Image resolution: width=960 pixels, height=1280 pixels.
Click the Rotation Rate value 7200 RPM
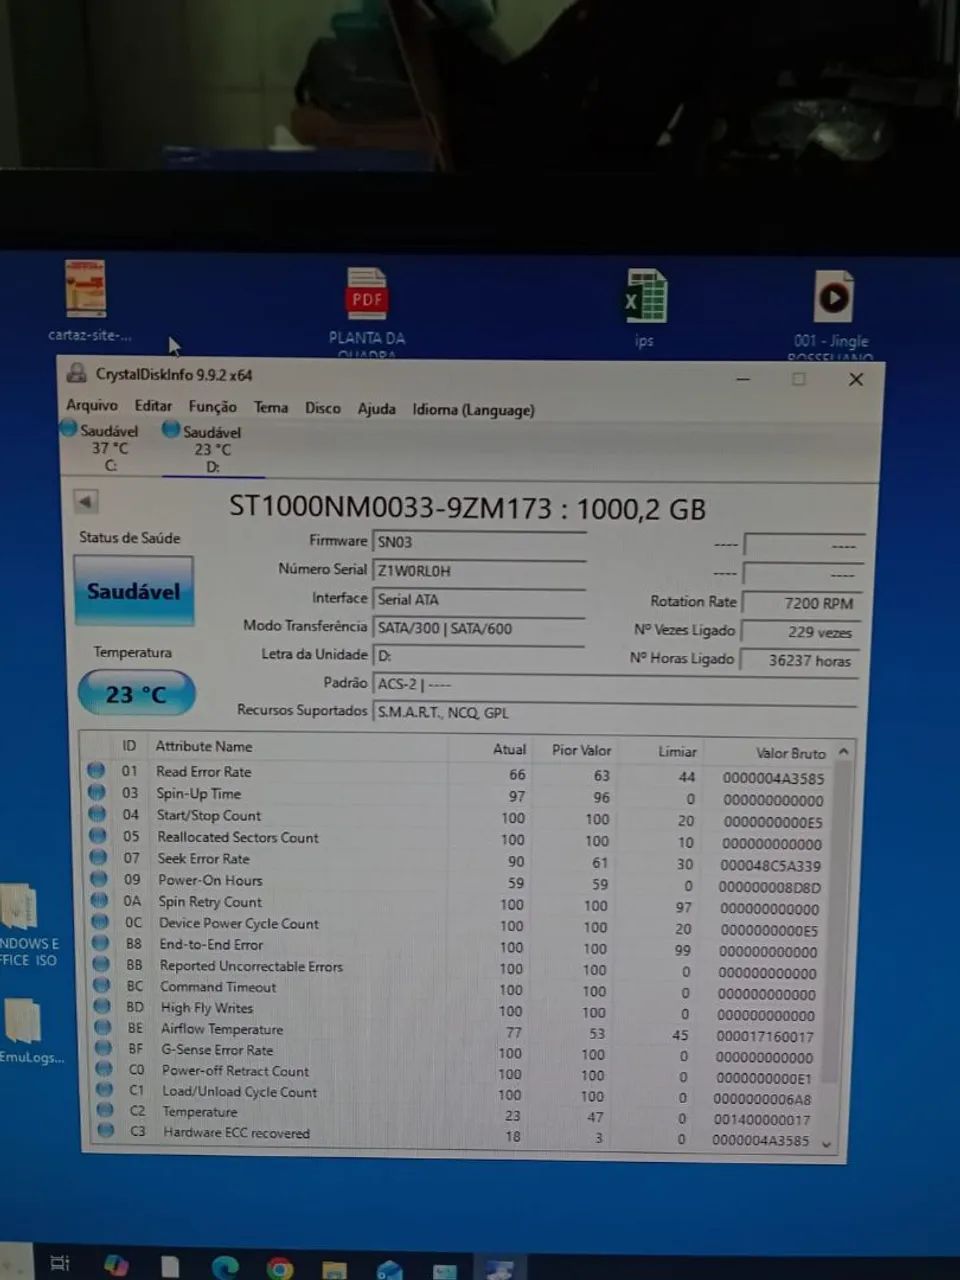[x=800, y=603]
